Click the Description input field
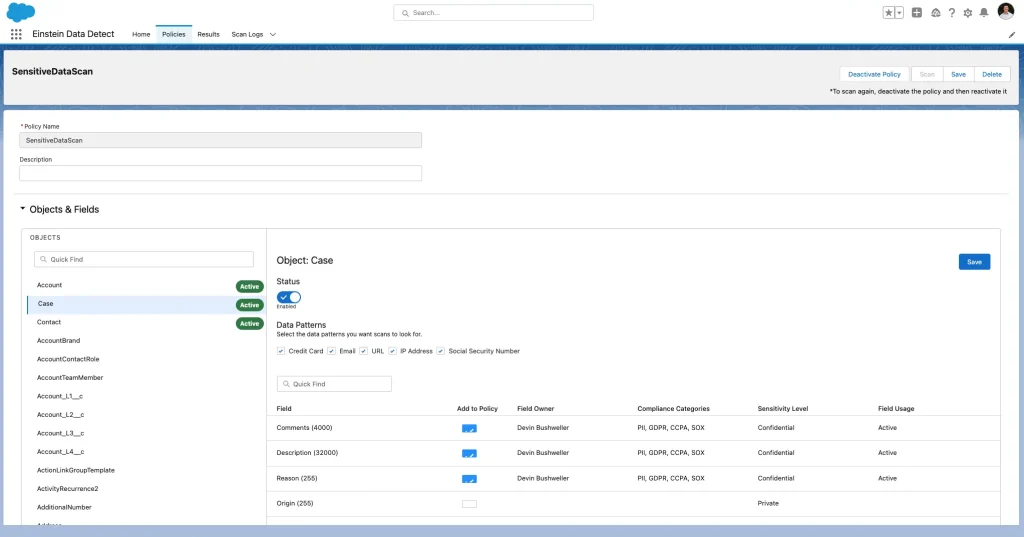Image resolution: width=1024 pixels, height=537 pixels. 221,173
